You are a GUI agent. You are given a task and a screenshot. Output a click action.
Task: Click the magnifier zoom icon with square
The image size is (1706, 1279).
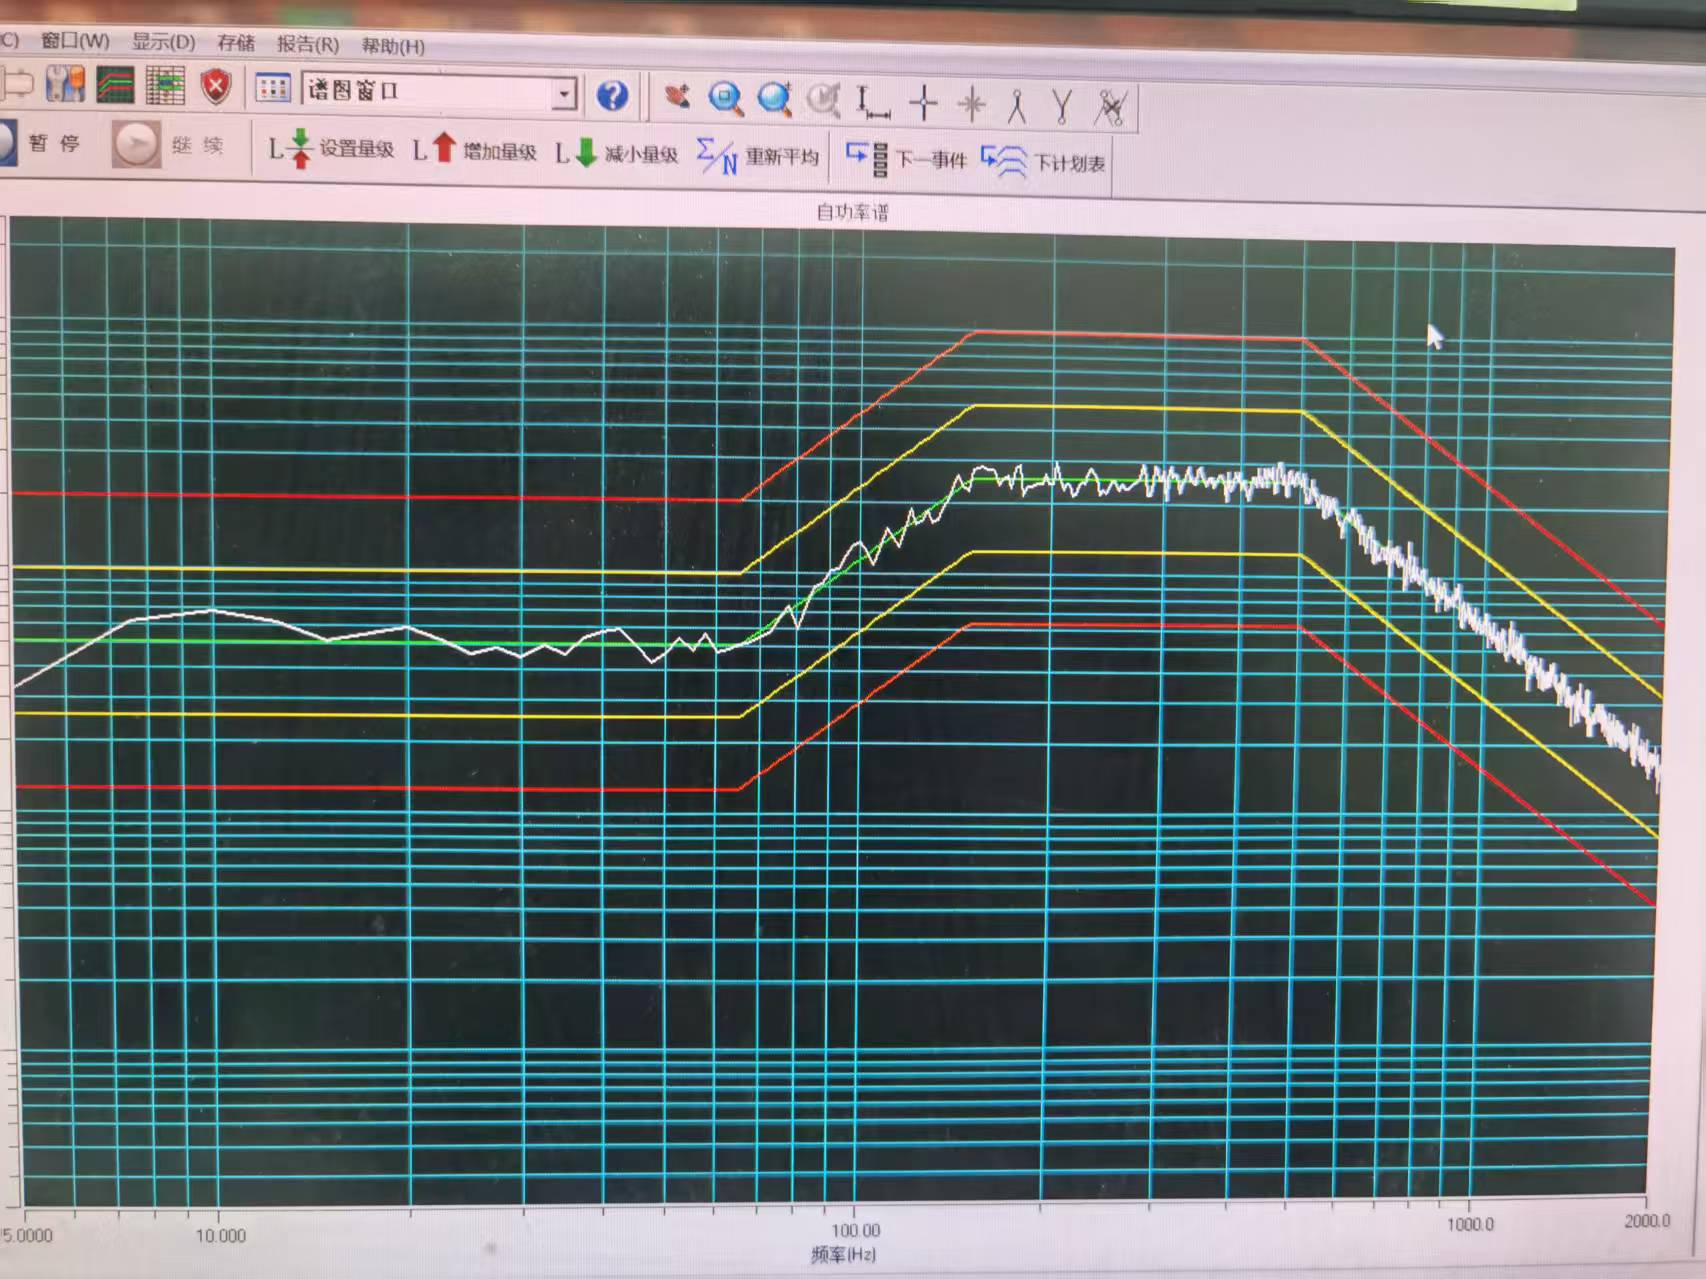(x=725, y=98)
